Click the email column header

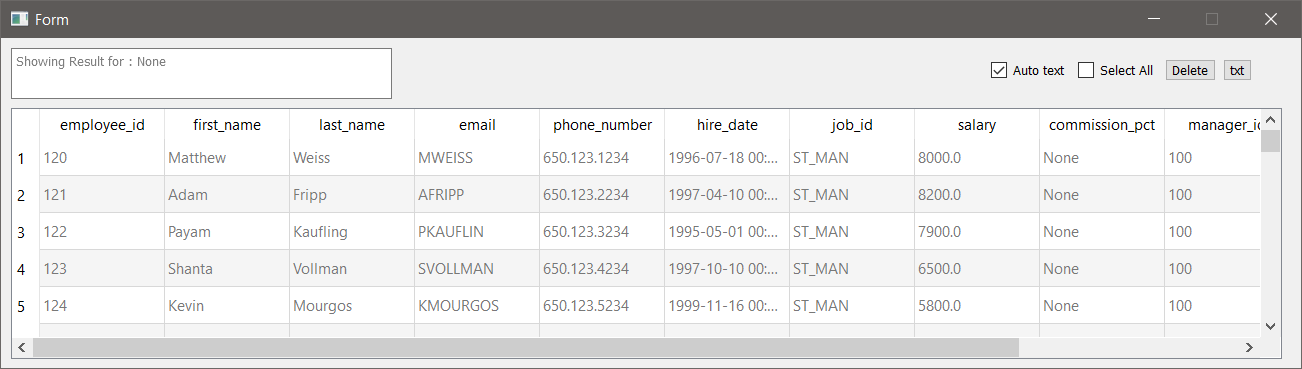(477, 125)
